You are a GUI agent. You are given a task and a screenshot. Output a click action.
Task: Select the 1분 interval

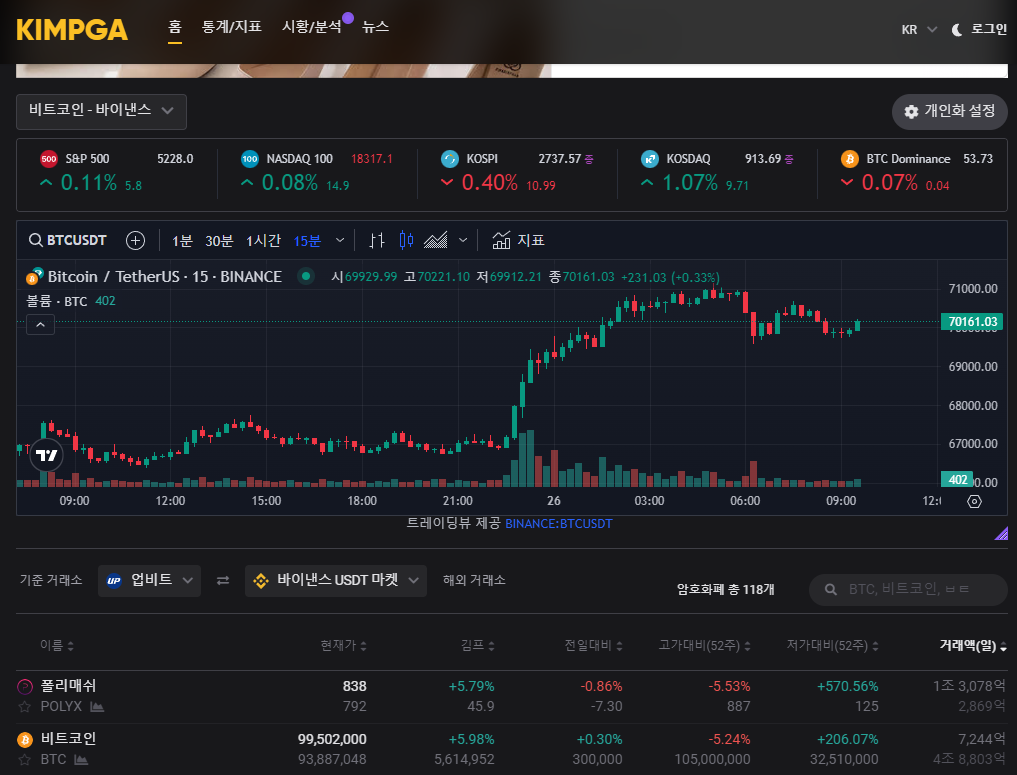[x=182, y=241]
